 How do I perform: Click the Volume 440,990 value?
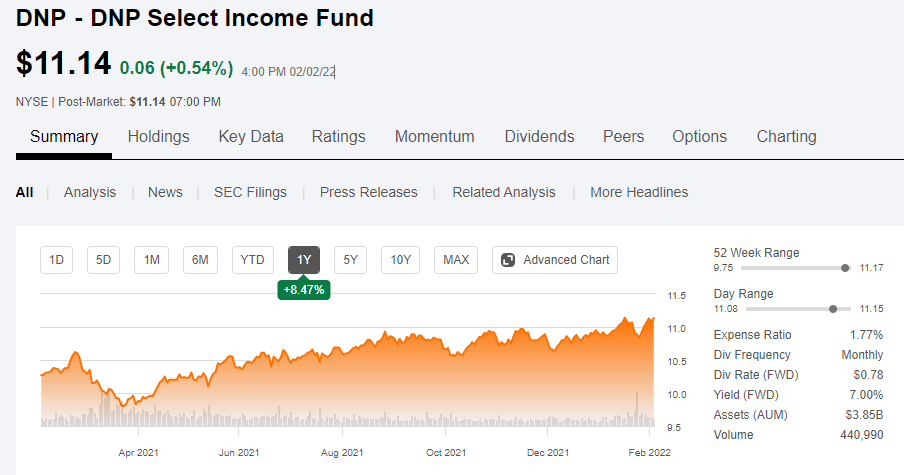861,435
